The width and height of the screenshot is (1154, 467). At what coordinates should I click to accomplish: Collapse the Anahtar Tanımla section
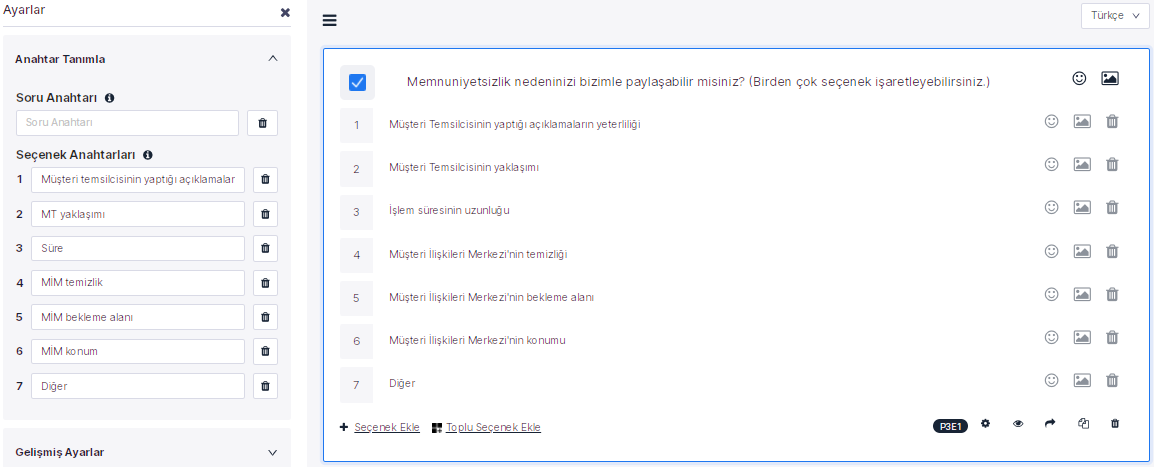(273, 59)
